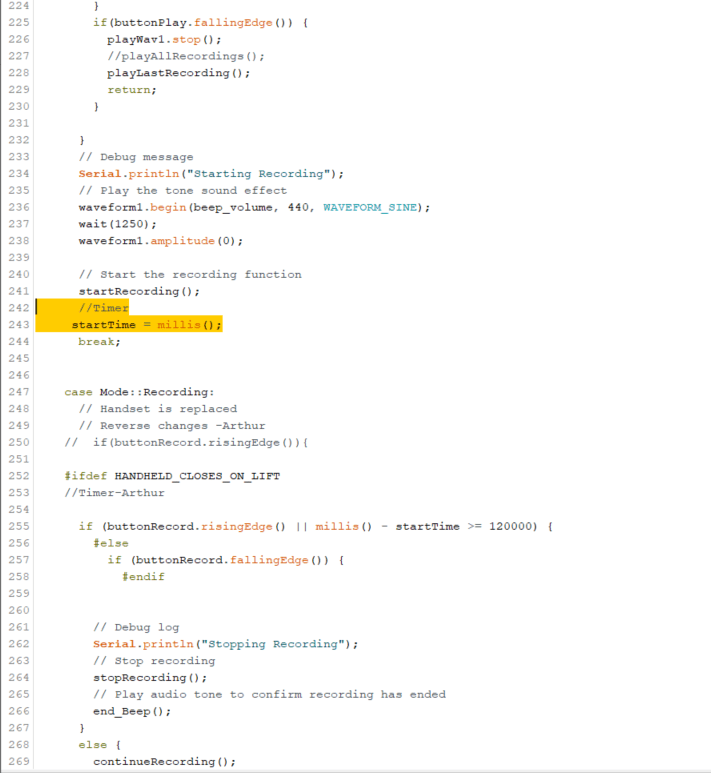
Task: Click // Handset is replaced comment
Action: [x=158, y=409]
